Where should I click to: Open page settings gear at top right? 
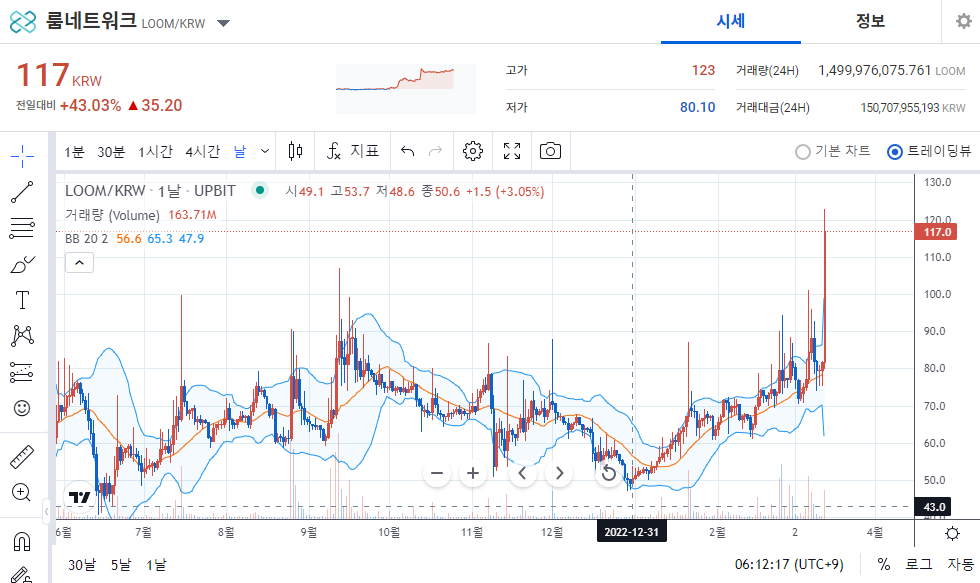pyautogui.click(x=964, y=21)
